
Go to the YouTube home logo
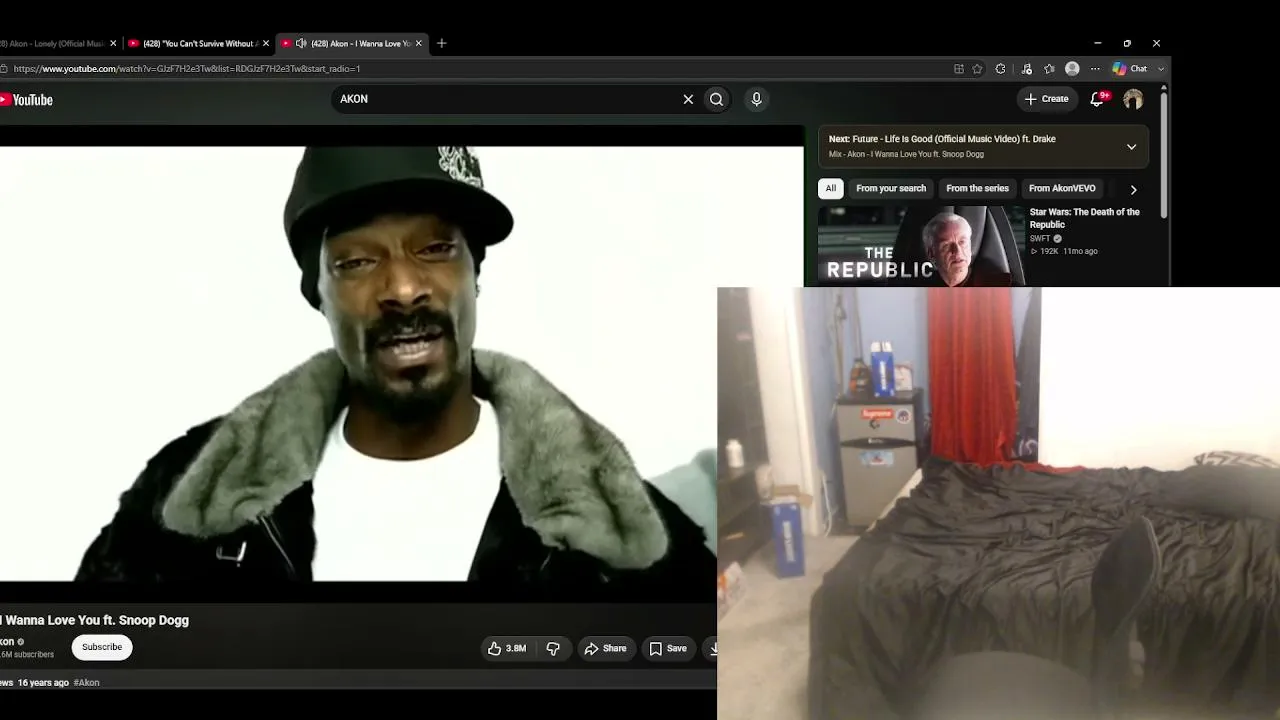tap(27, 99)
